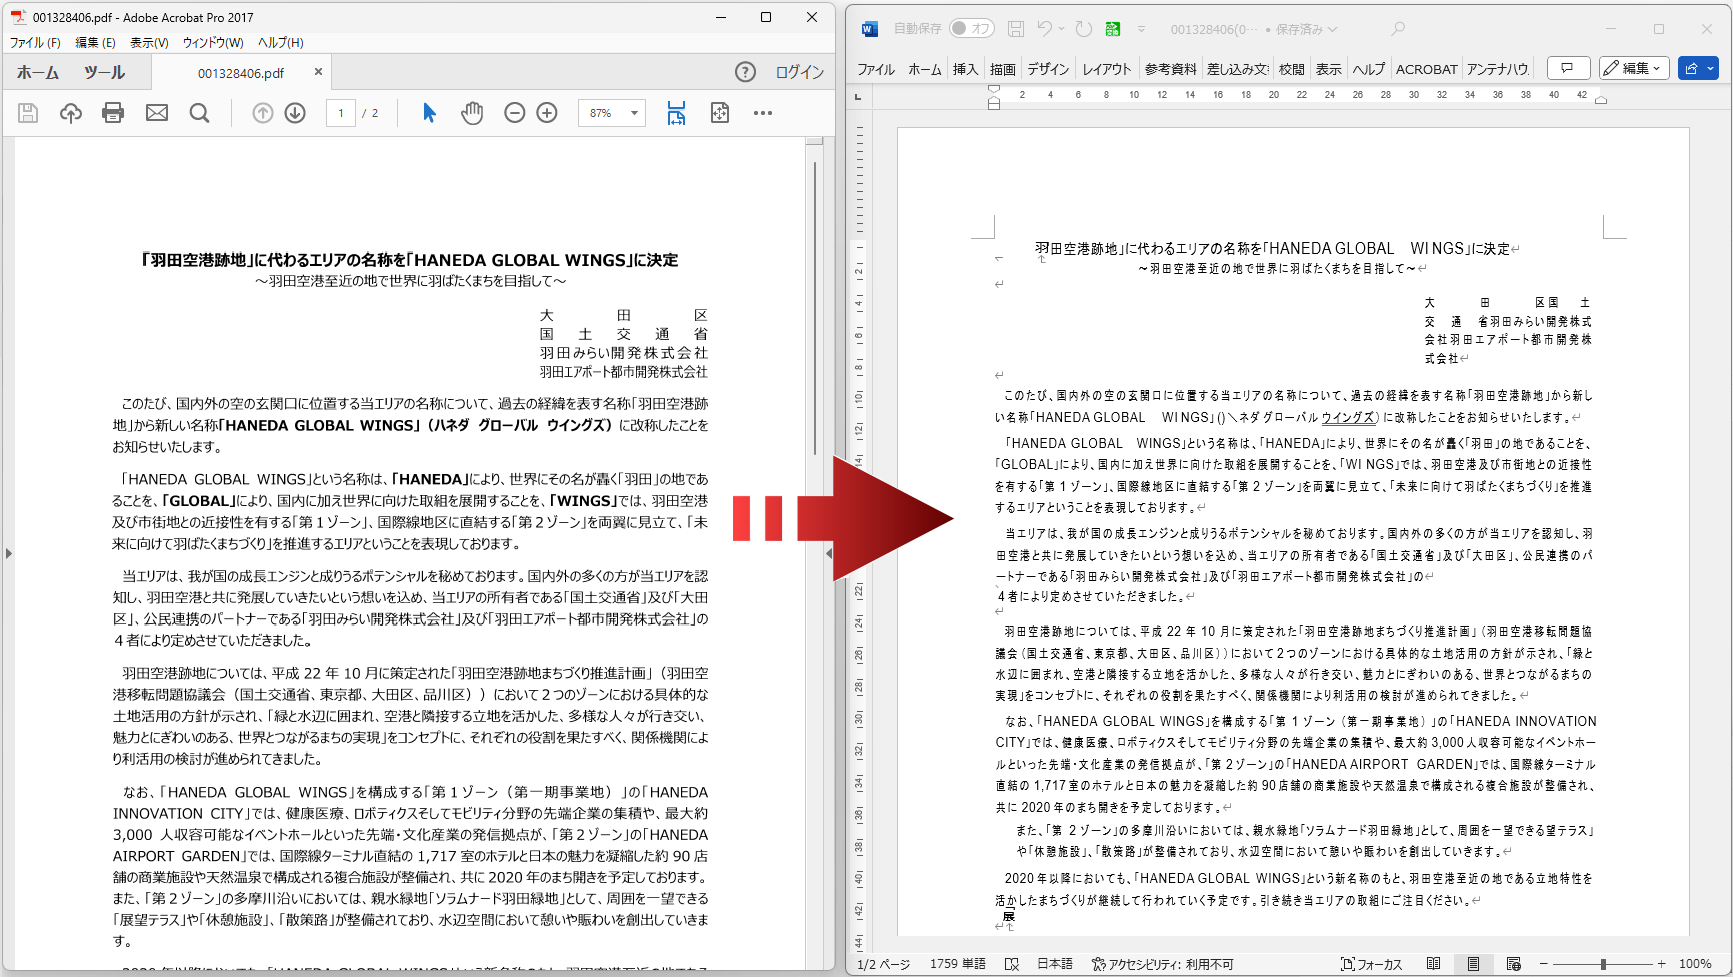Image resolution: width=1733 pixels, height=977 pixels.
Task: Open the Word share button dropdown arrow
Action: pyautogui.click(x=1711, y=68)
